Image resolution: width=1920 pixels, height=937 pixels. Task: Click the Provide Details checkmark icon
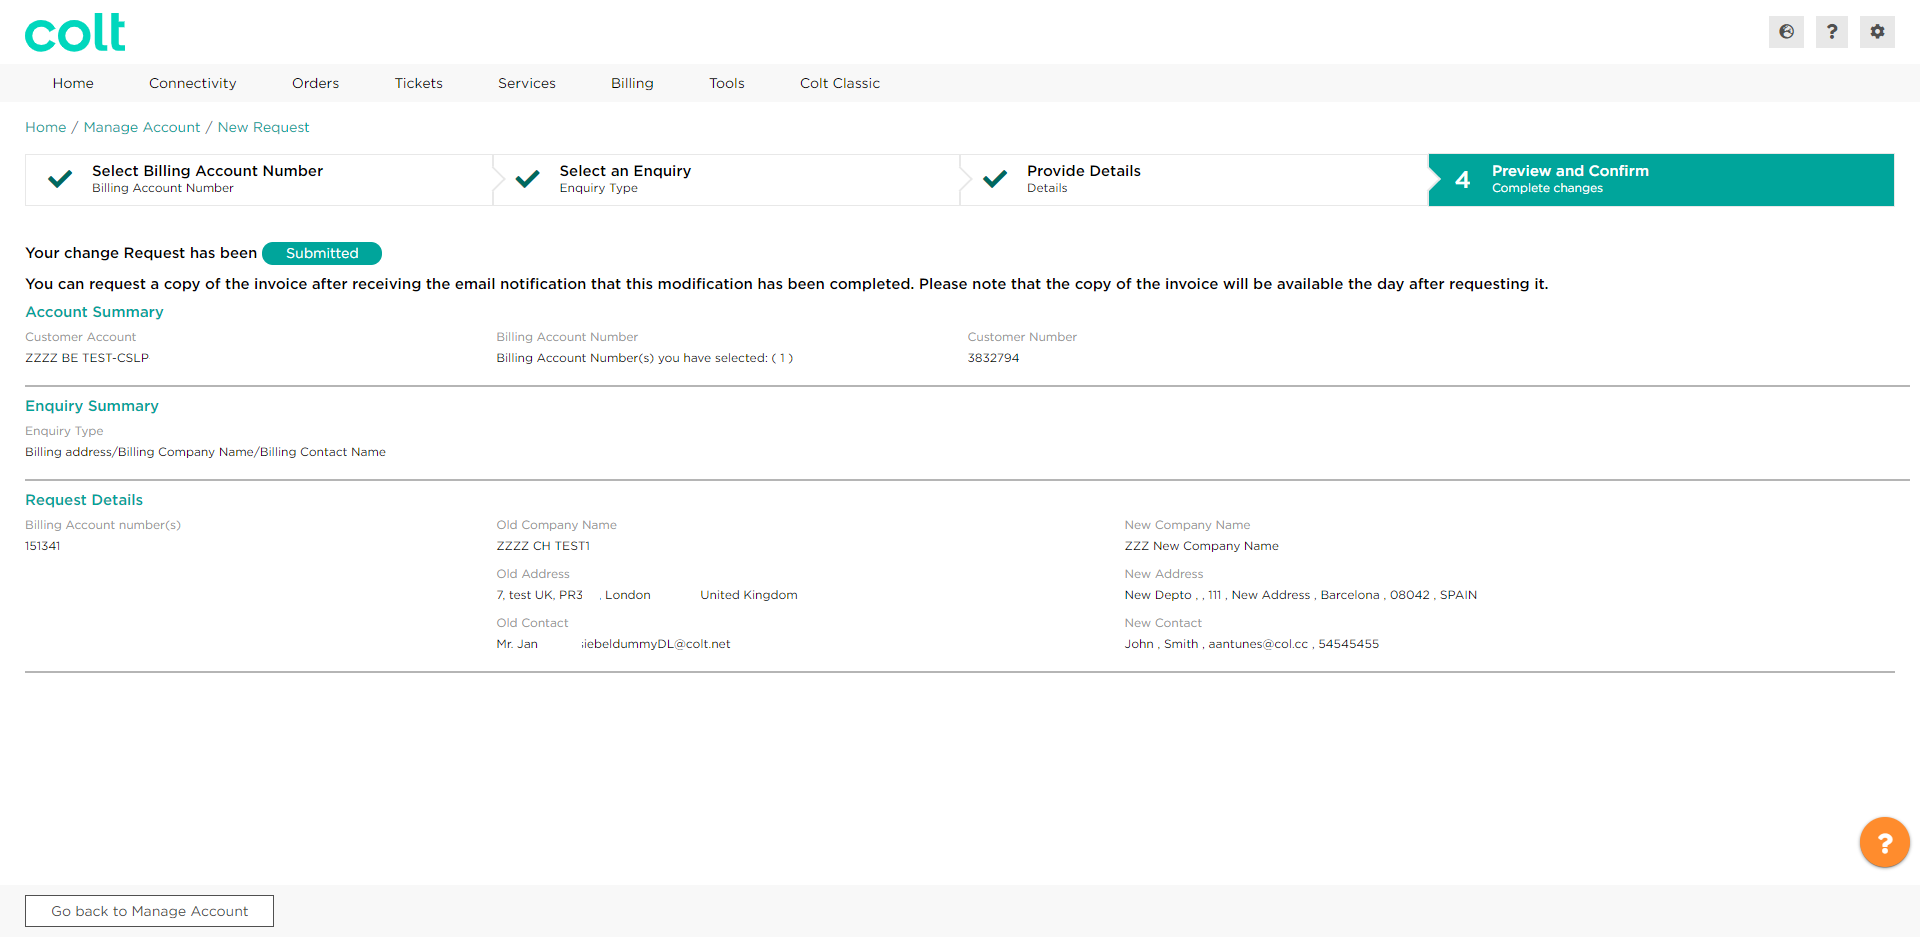995,179
